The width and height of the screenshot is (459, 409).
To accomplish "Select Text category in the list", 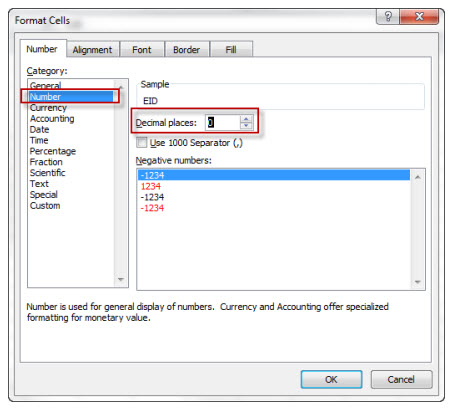I will pyautogui.click(x=39, y=184).
